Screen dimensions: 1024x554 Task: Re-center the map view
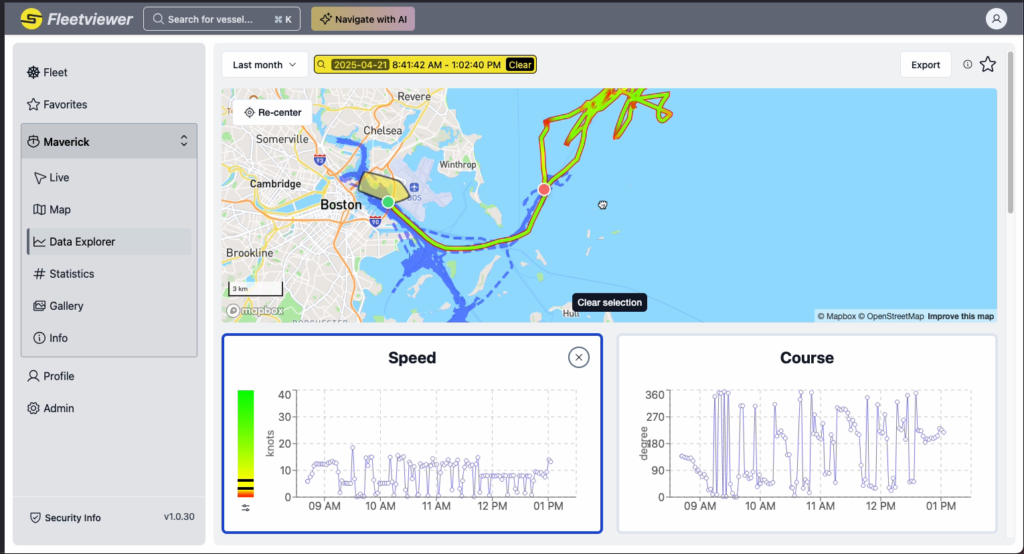272,113
